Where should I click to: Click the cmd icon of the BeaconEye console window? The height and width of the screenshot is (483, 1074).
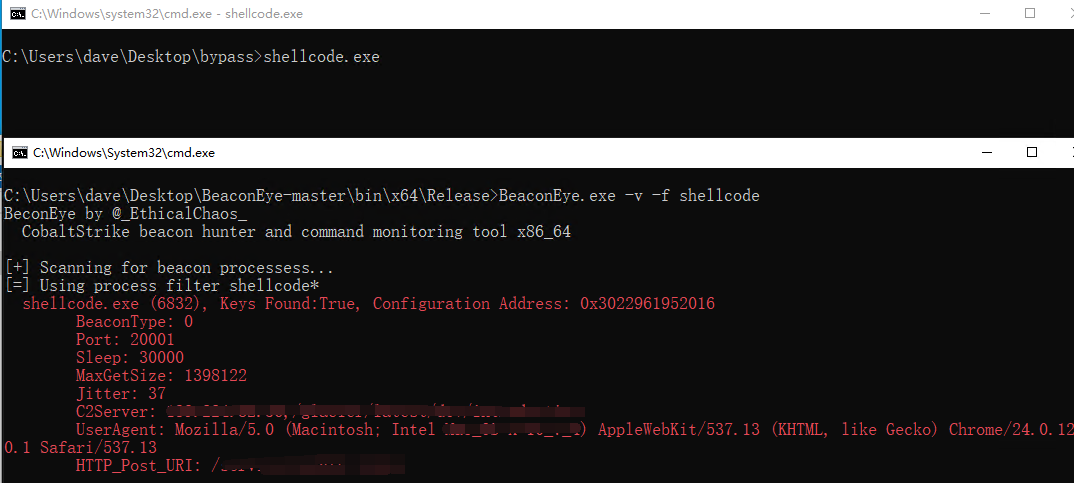click(20, 153)
